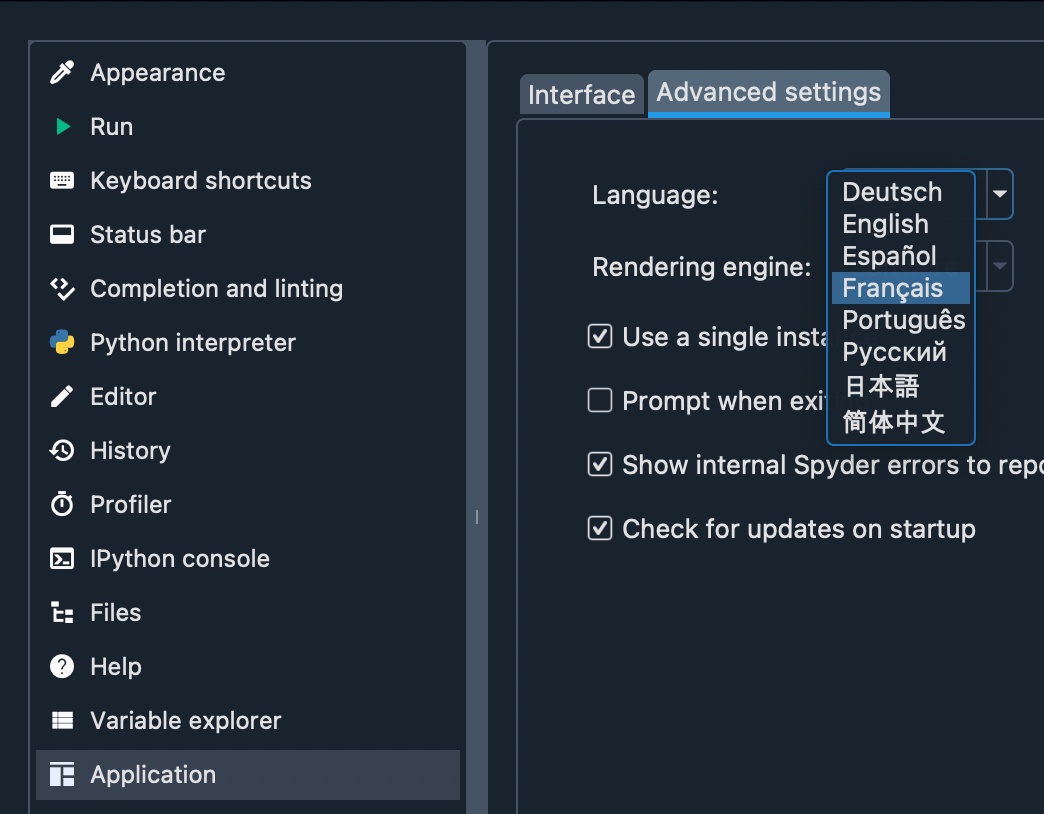Open Python interpreter via Python logo
The height and width of the screenshot is (814, 1044).
pyautogui.click(x=62, y=343)
